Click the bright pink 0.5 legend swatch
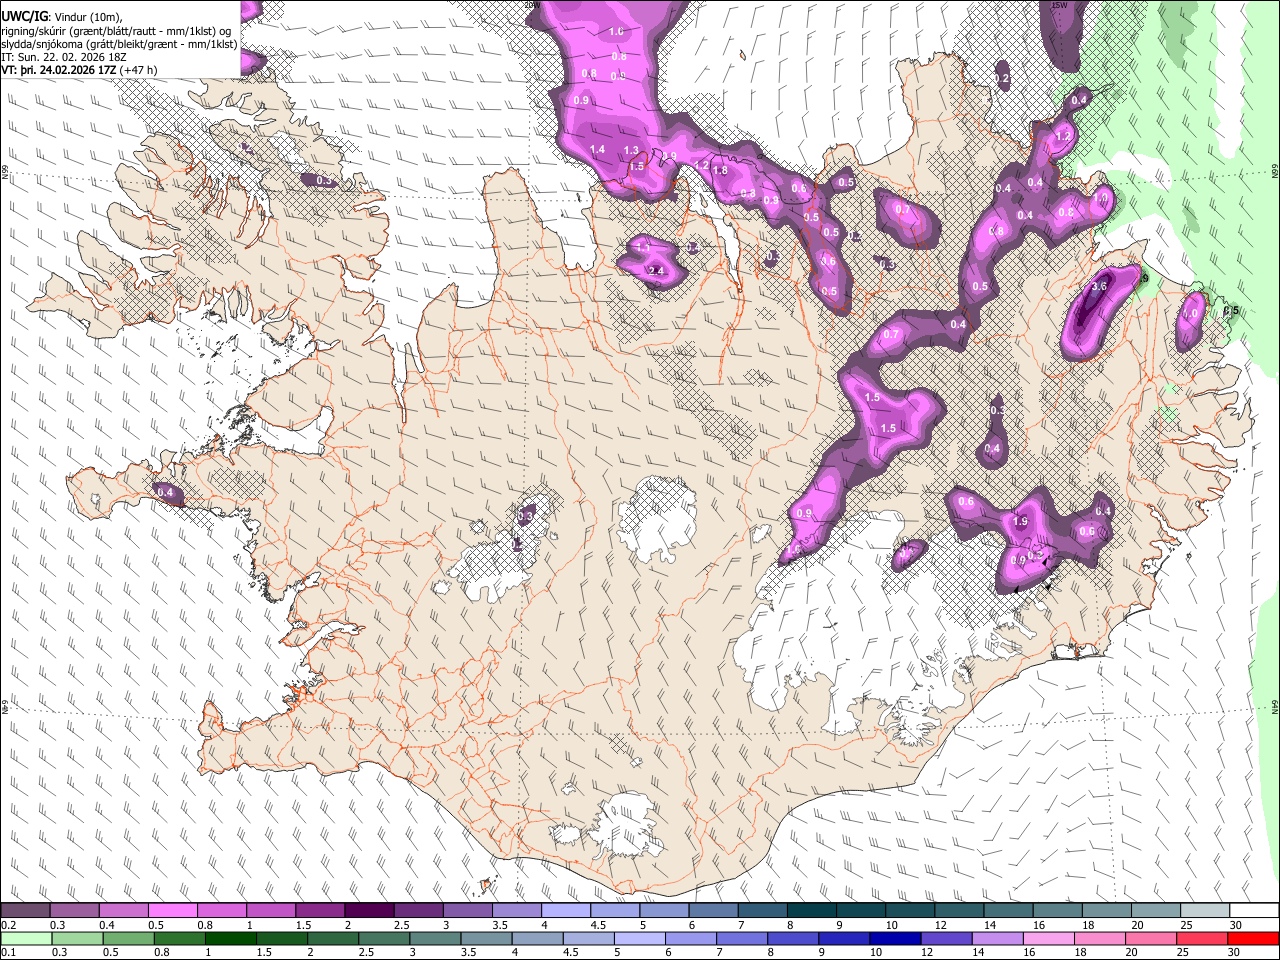The height and width of the screenshot is (960, 1280). tap(173, 911)
